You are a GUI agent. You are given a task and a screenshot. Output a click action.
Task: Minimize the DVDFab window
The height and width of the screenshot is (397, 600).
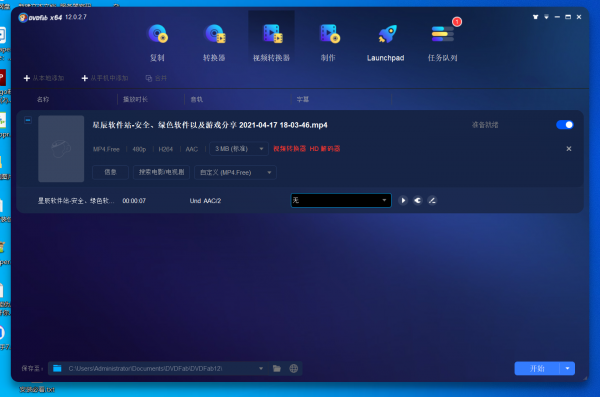click(x=557, y=17)
